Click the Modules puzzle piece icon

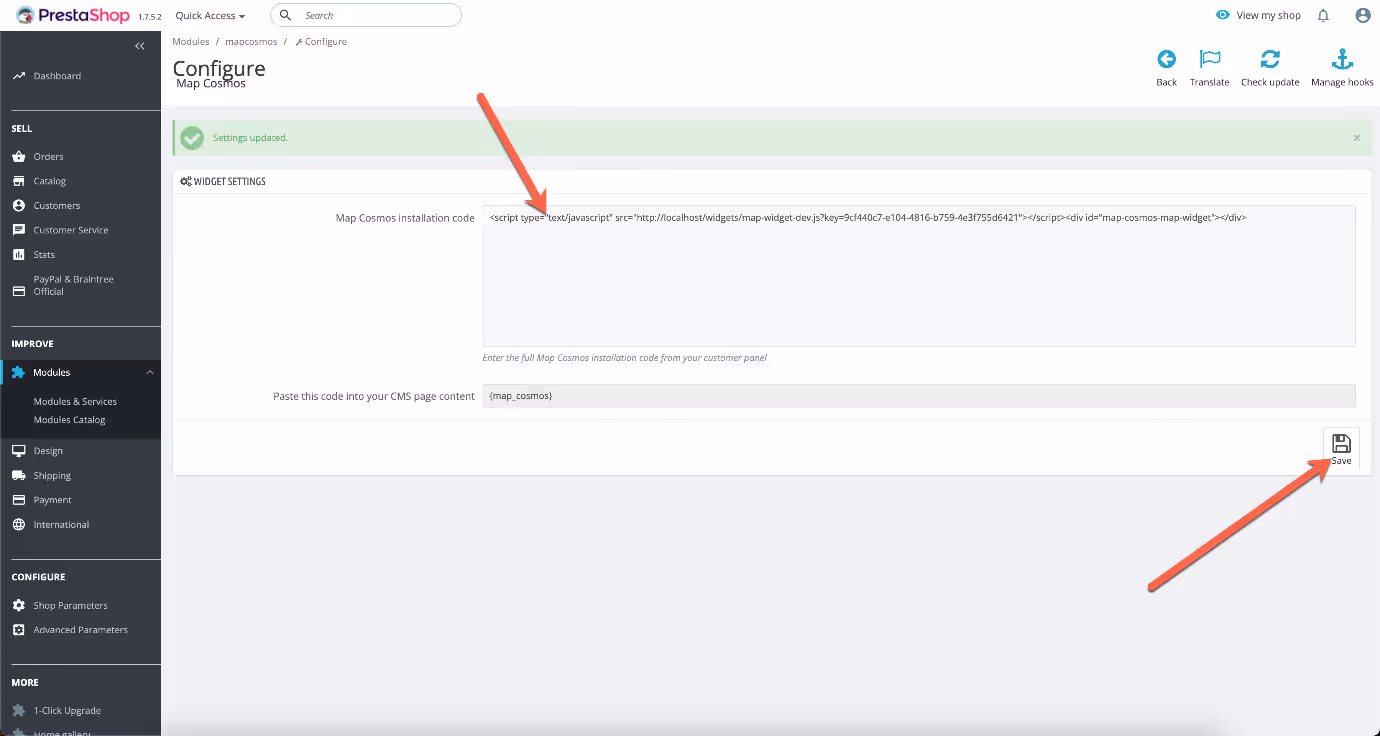(18, 372)
